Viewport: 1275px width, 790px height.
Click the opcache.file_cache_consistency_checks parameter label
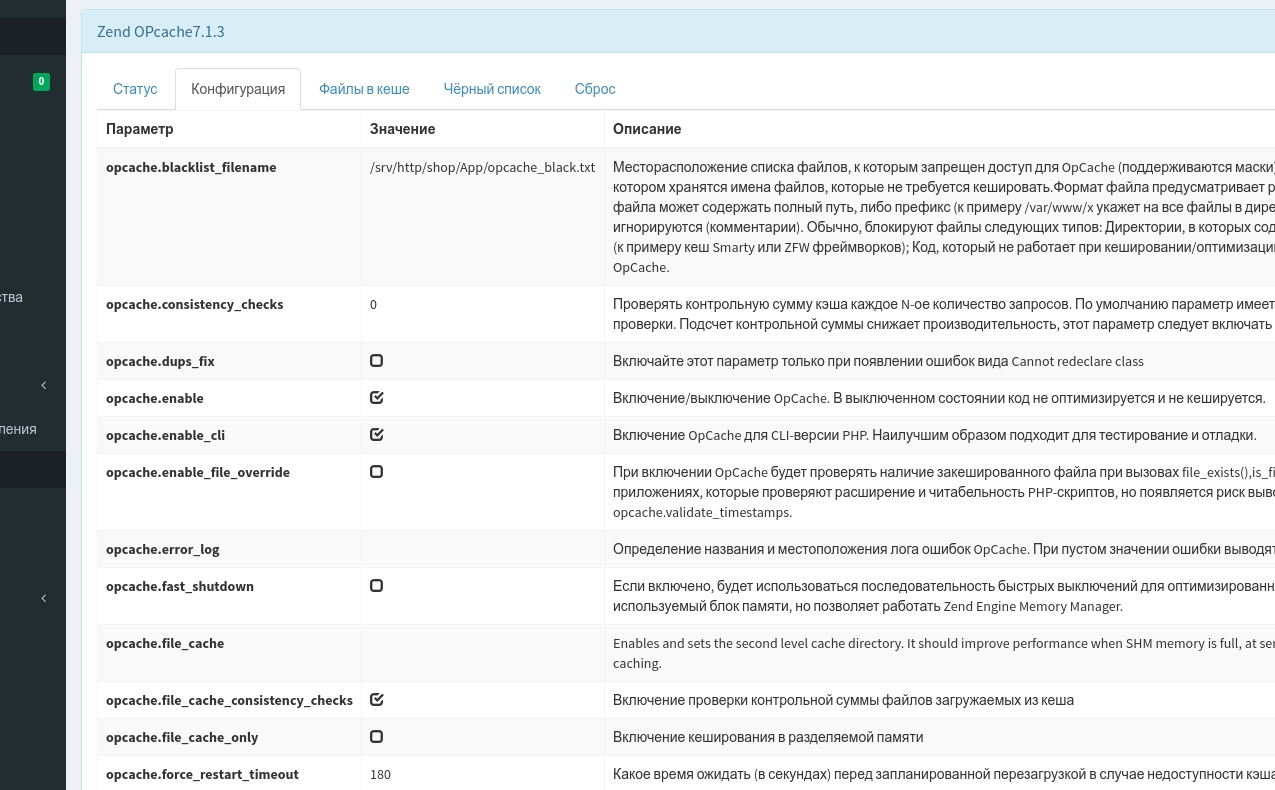[x=229, y=700]
